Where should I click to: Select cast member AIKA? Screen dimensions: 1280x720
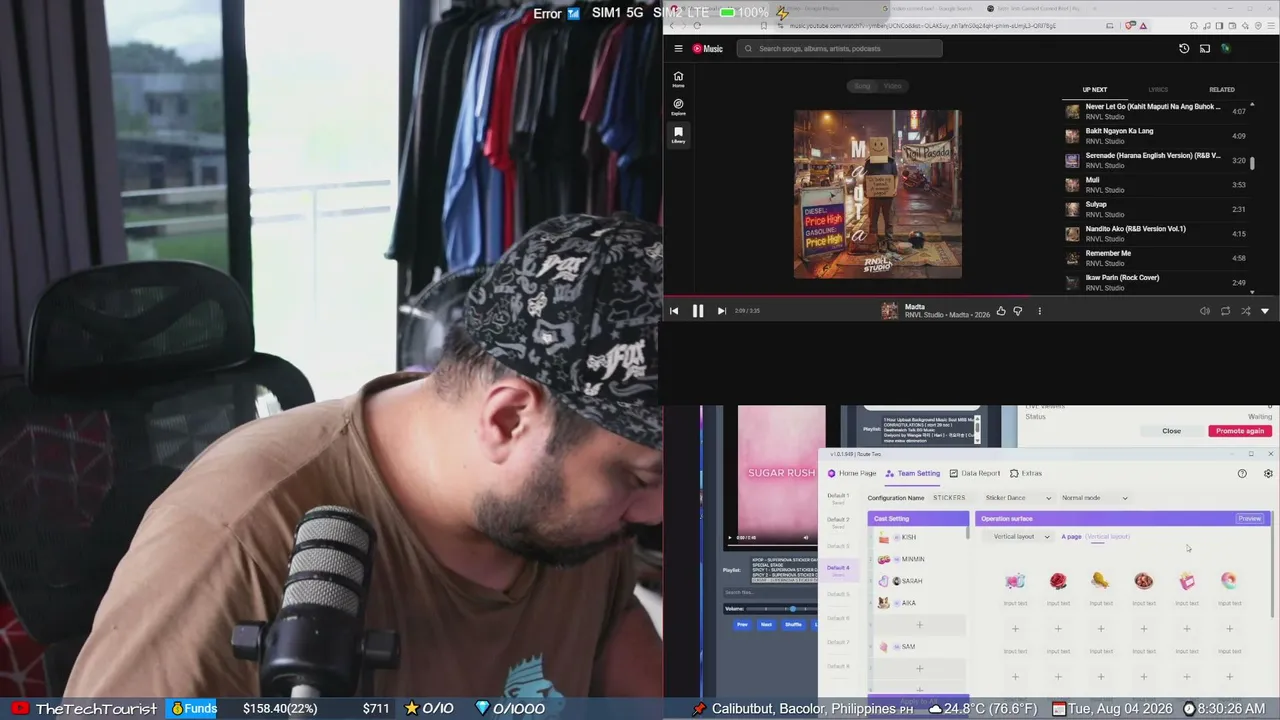tap(918, 603)
